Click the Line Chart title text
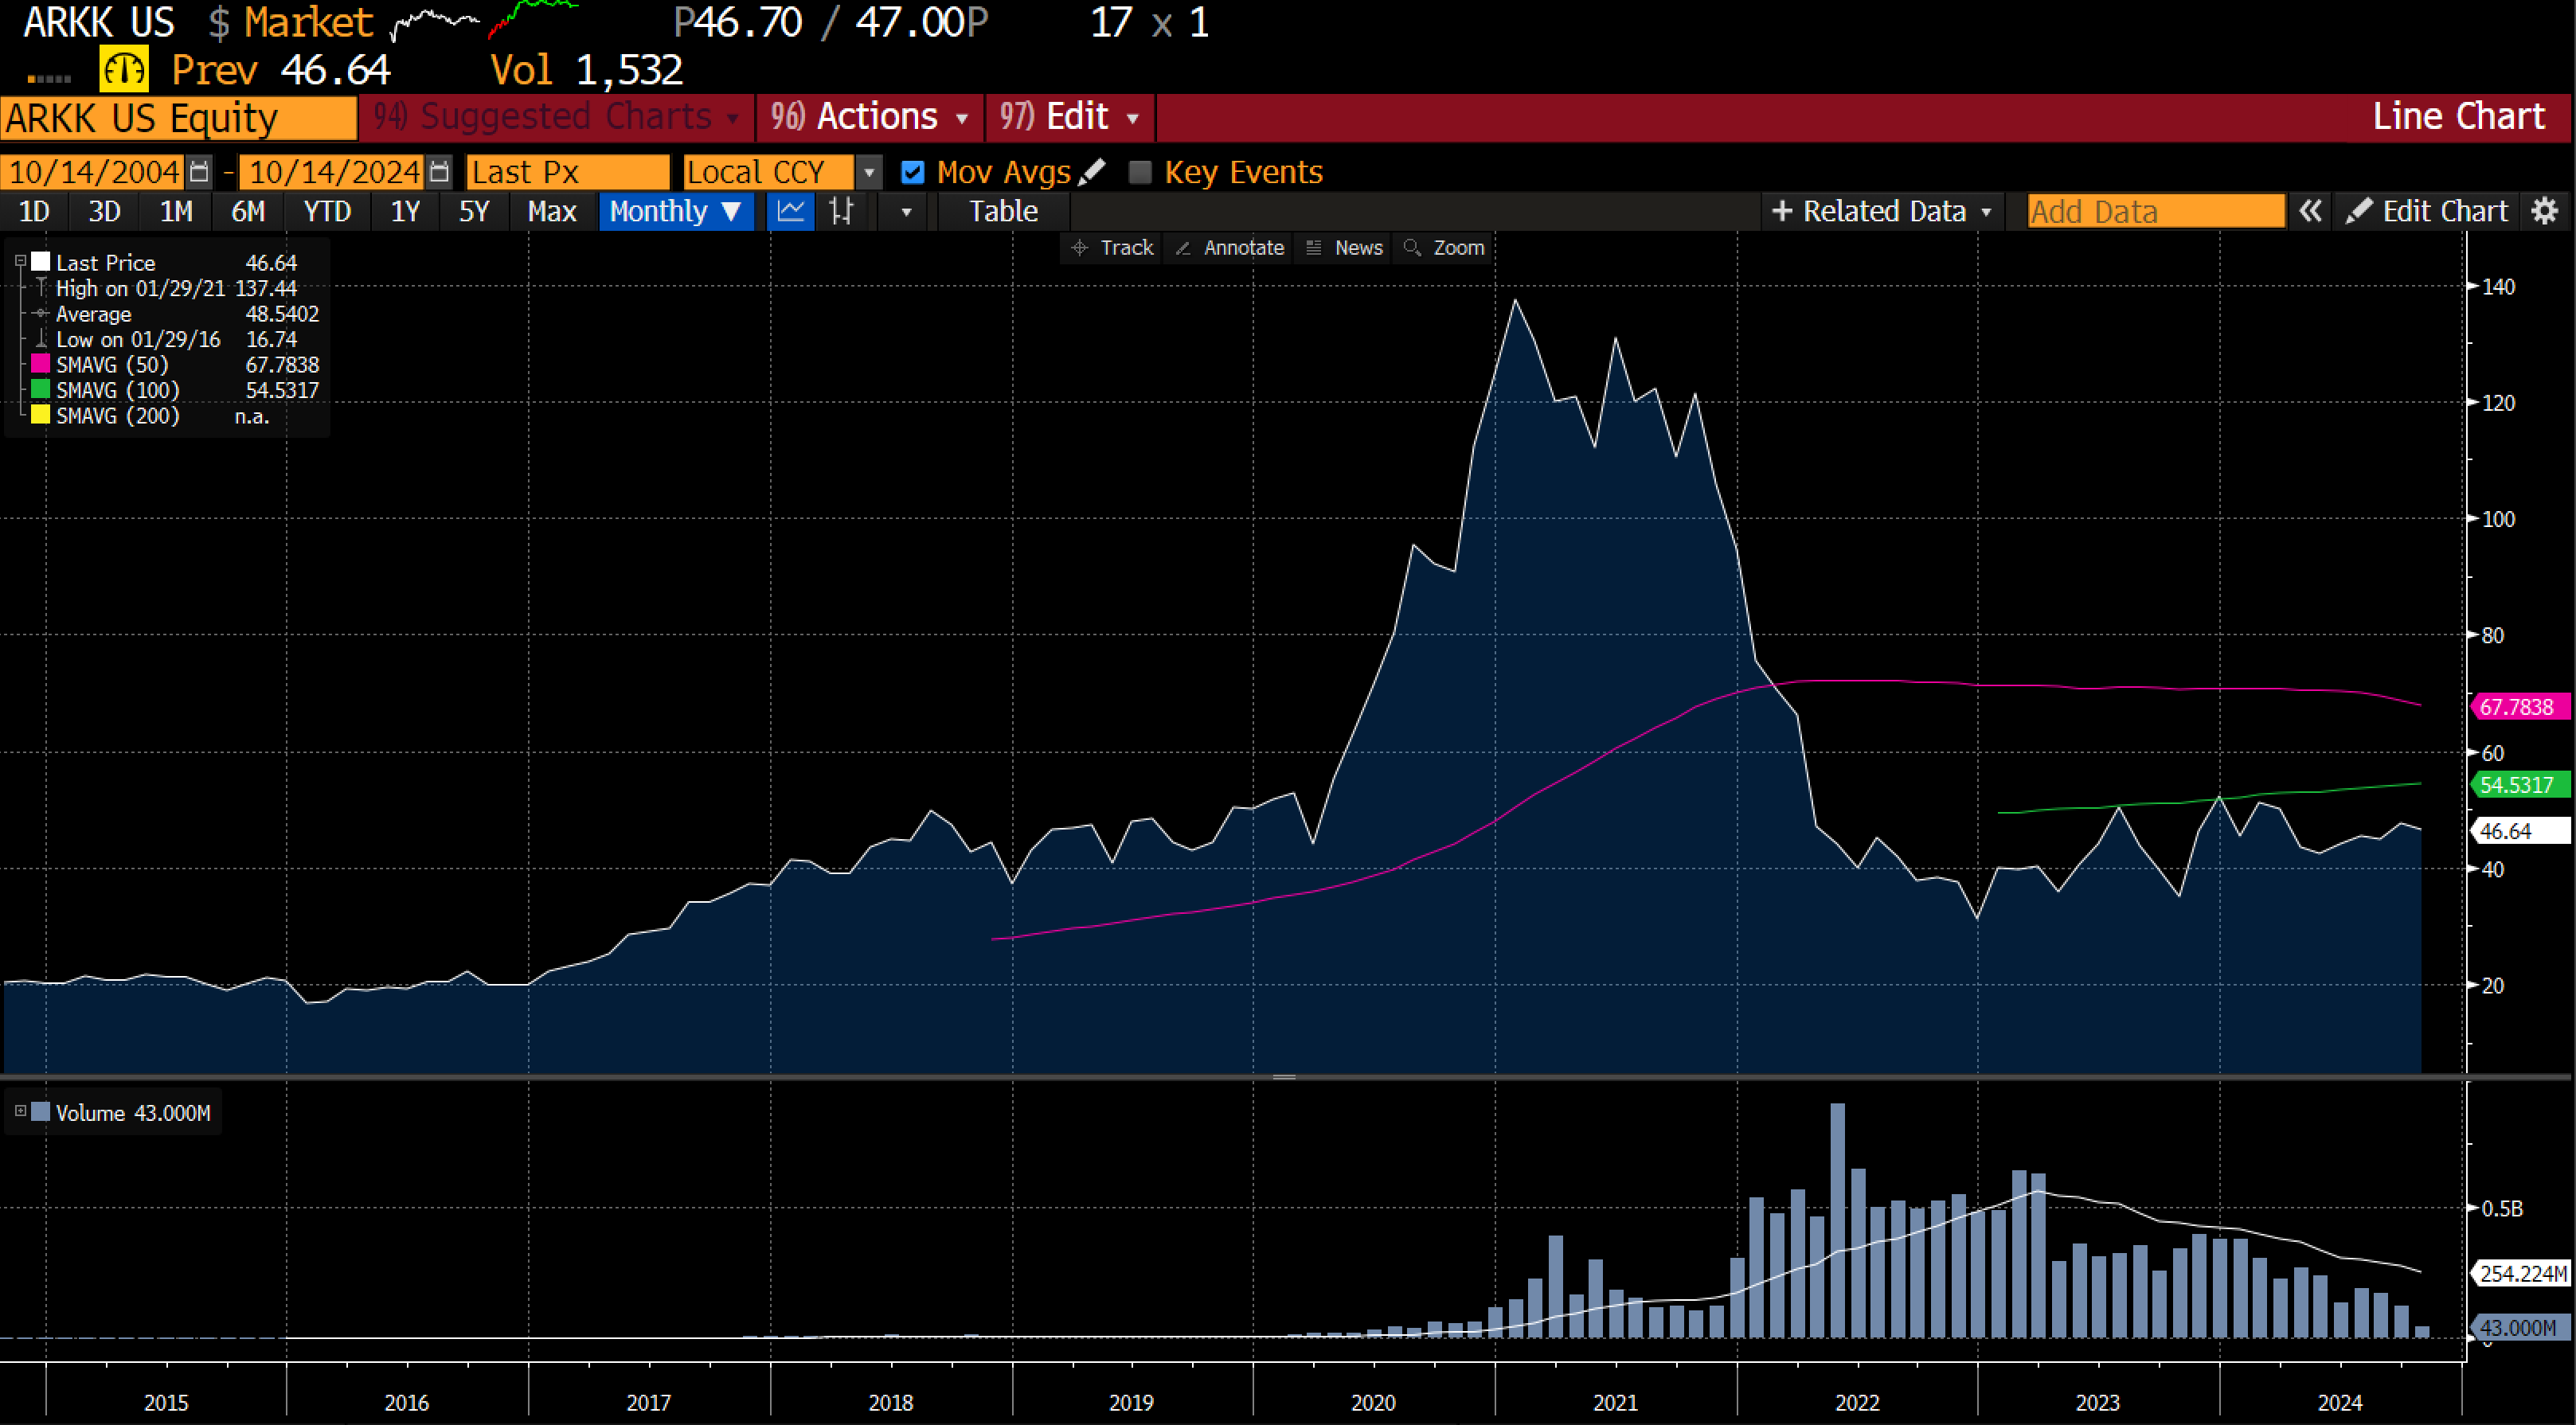Viewport: 2576px width, 1425px height. pyautogui.click(x=2458, y=117)
